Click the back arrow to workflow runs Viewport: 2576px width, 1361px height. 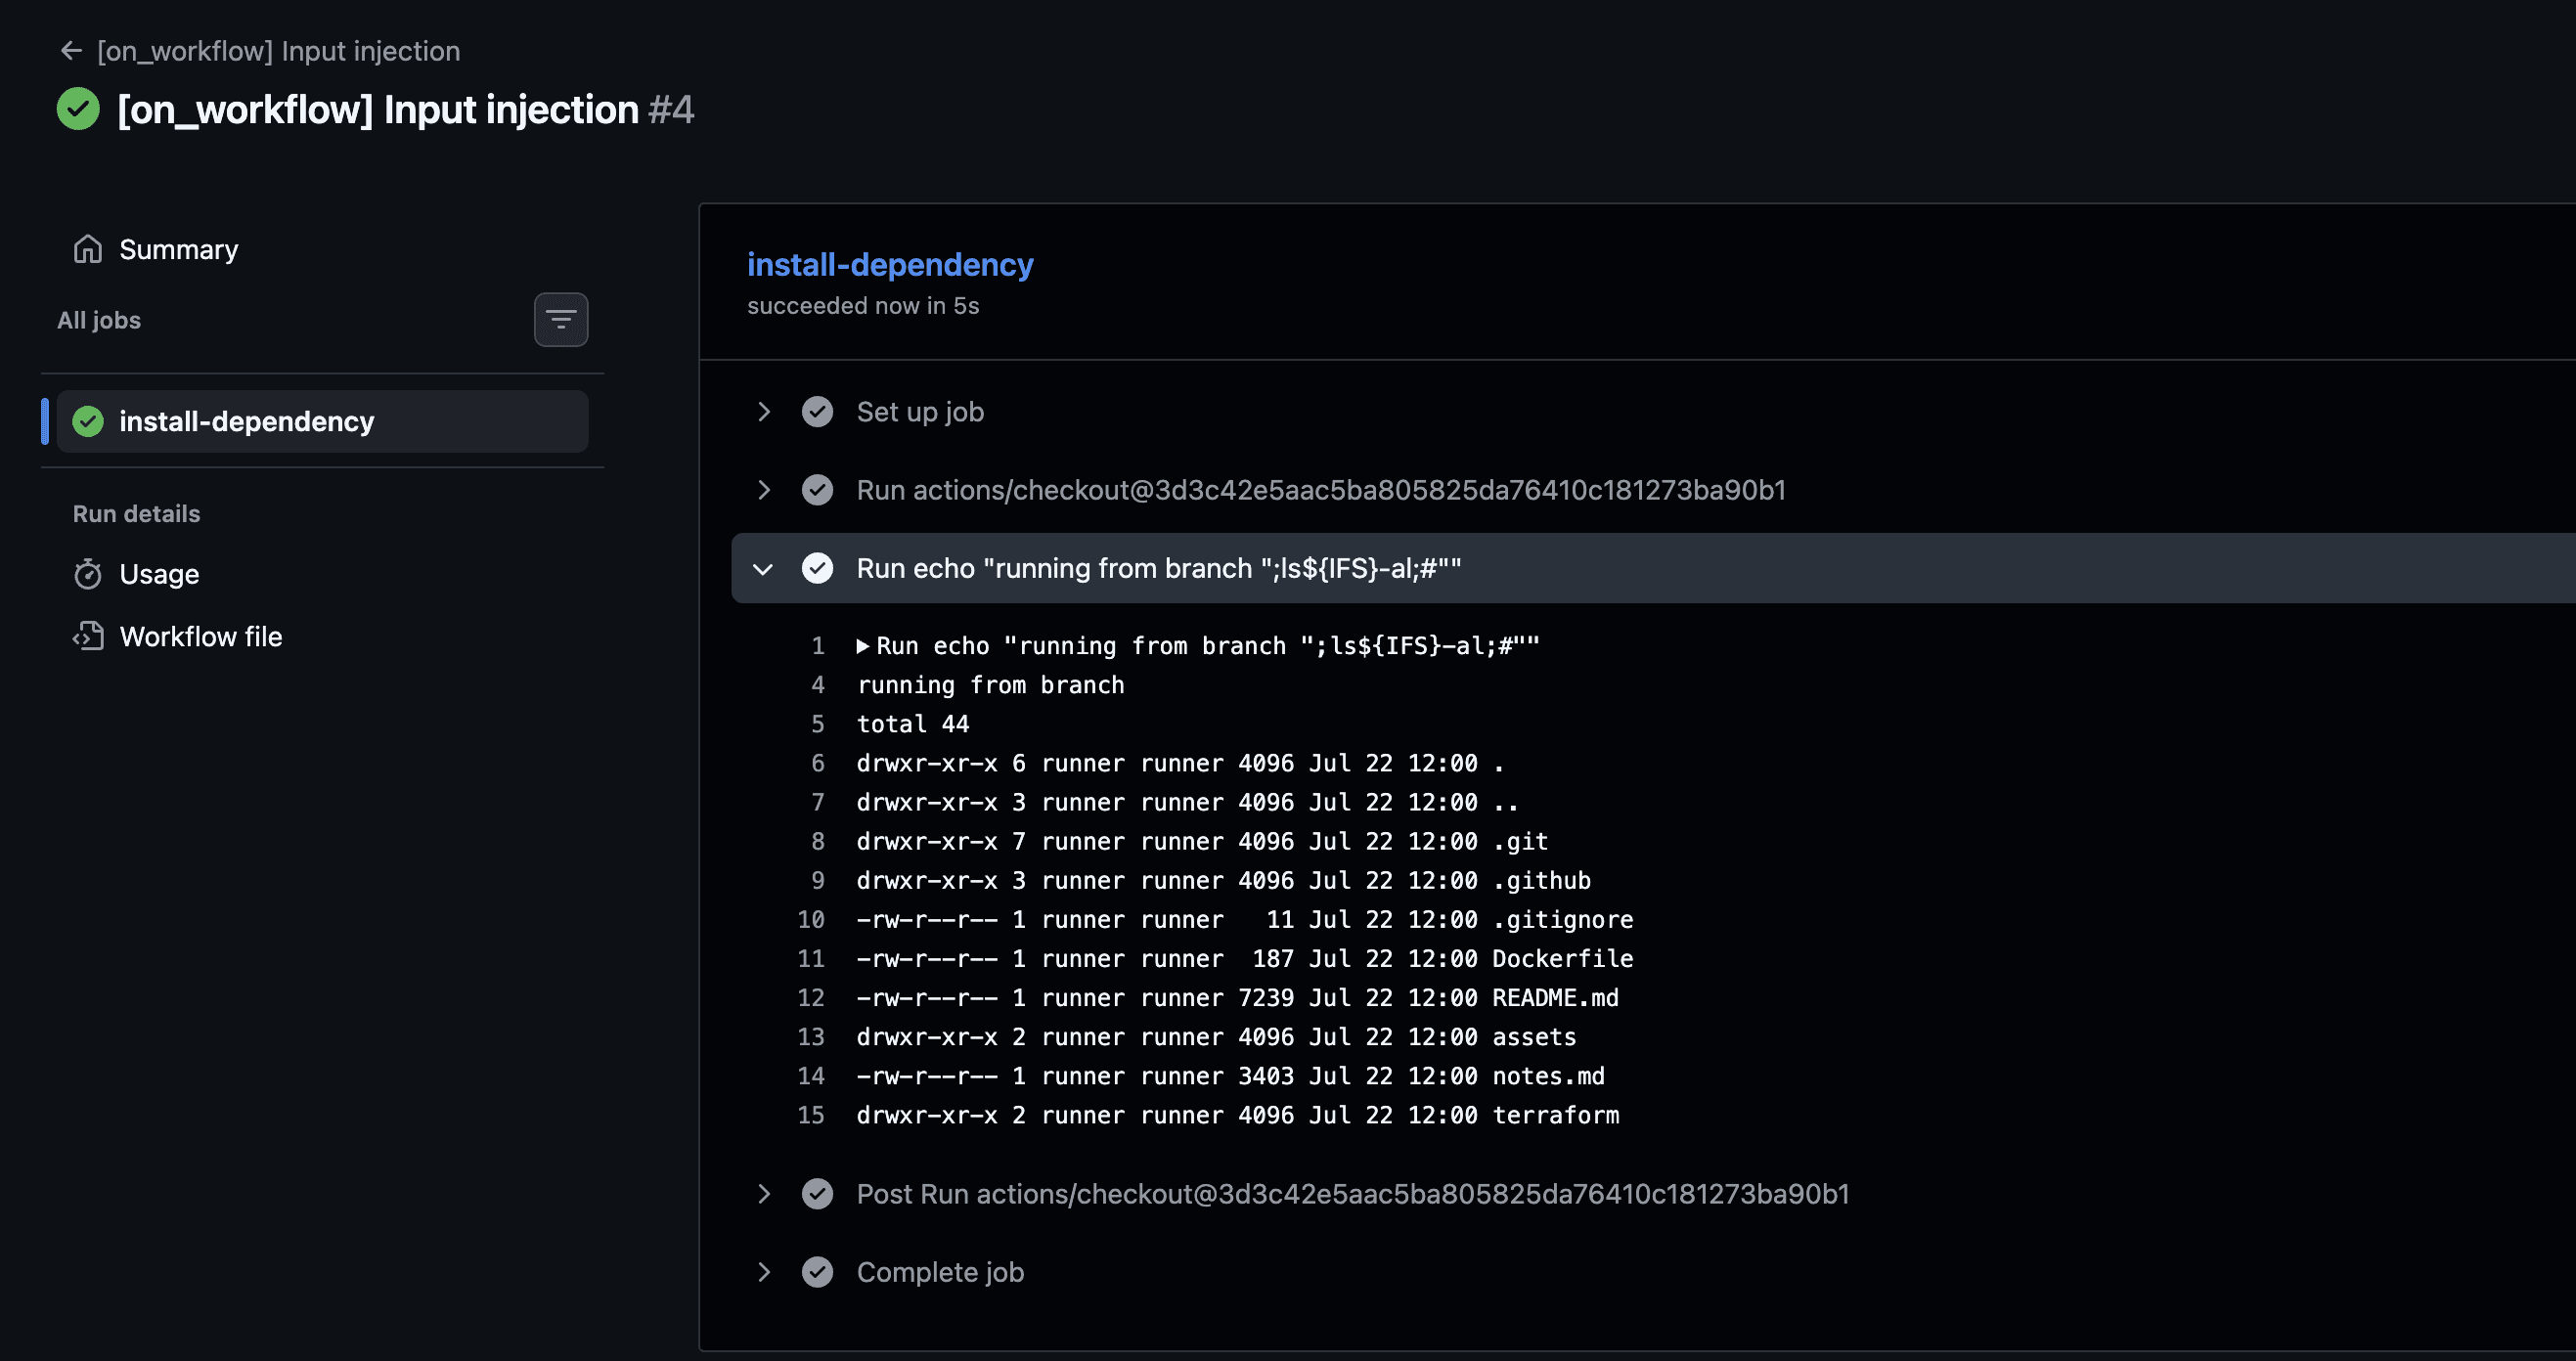coord(71,51)
